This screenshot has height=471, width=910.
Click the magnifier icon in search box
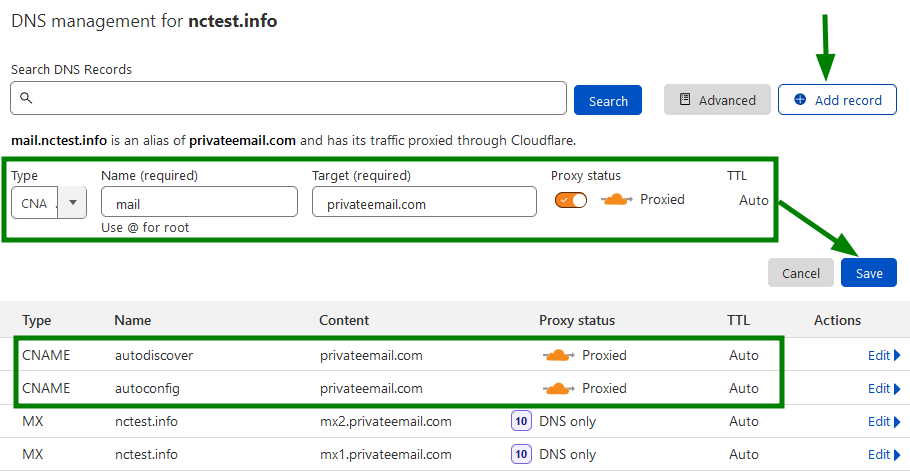[x=26, y=97]
